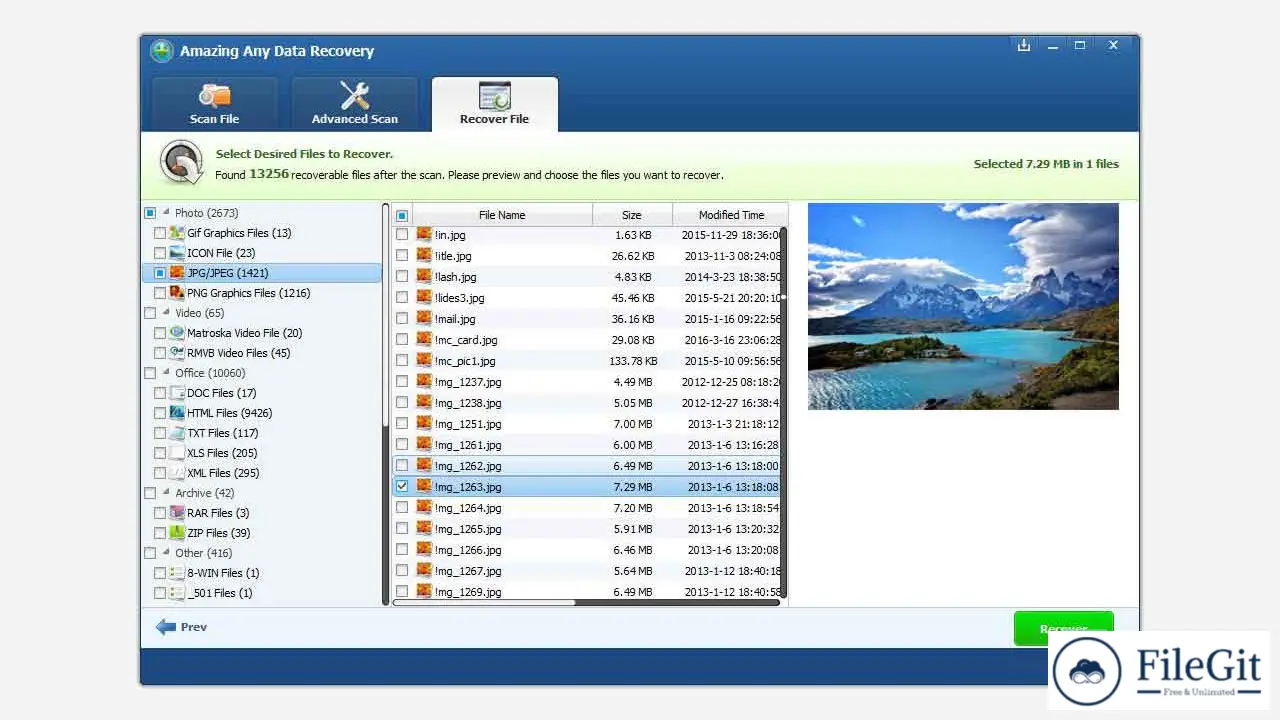
Task: Click the HTML Files icon
Action: coord(177,413)
